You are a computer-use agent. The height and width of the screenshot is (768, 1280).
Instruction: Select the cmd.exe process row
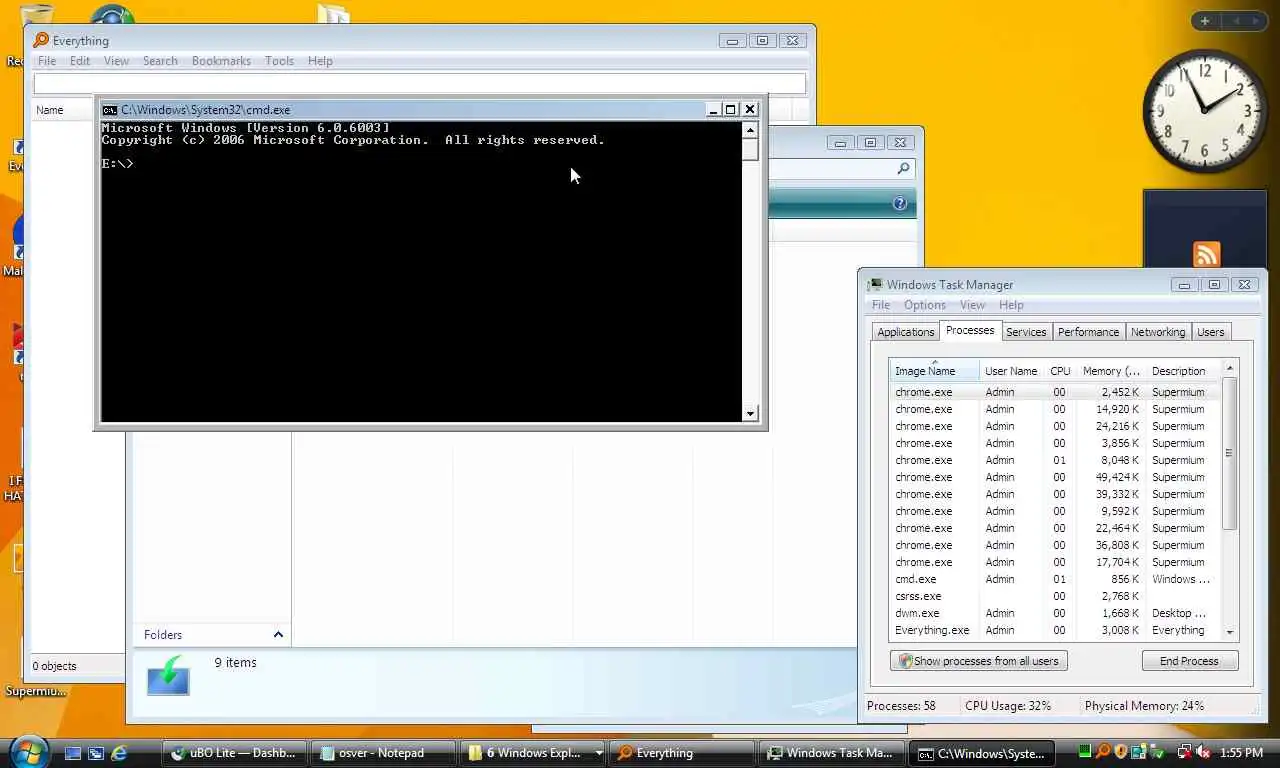click(1055, 579)
